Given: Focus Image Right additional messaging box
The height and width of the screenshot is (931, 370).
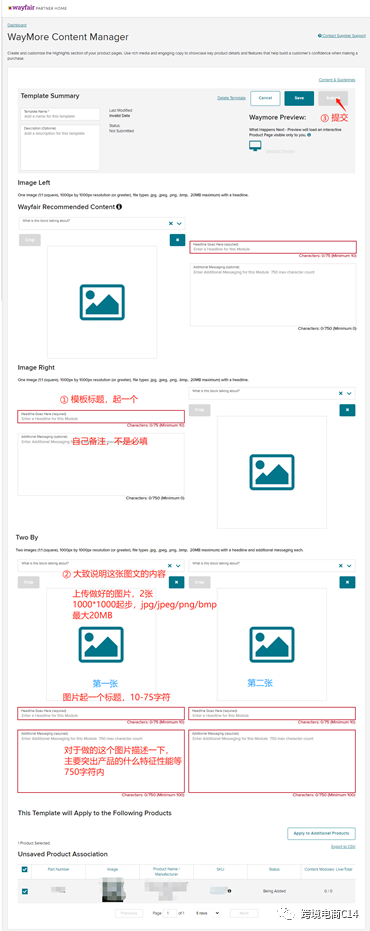Looking at the screenshot, I should [x=101, y=464].
